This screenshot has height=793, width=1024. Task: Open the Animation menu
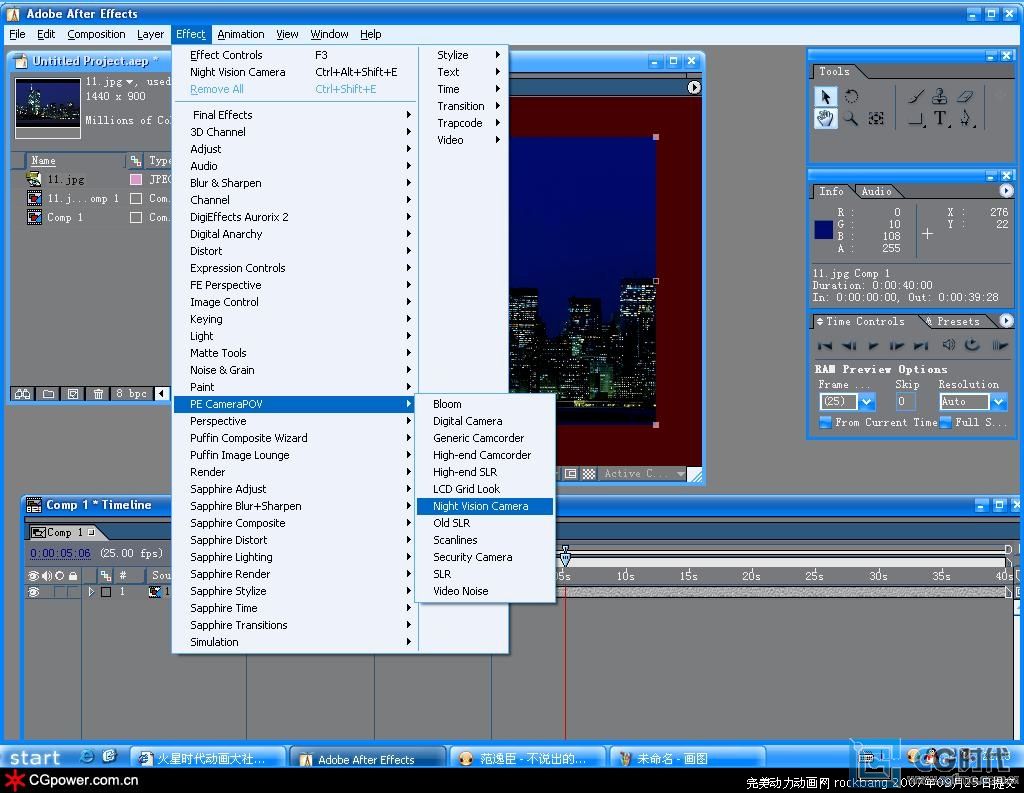240,34
